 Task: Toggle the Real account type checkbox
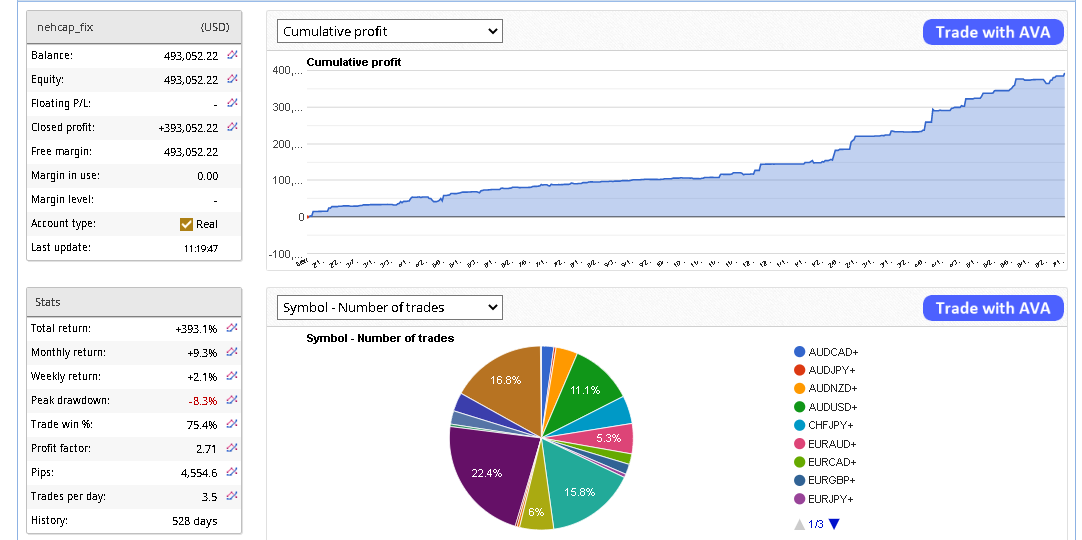click(x=186, y=224)
